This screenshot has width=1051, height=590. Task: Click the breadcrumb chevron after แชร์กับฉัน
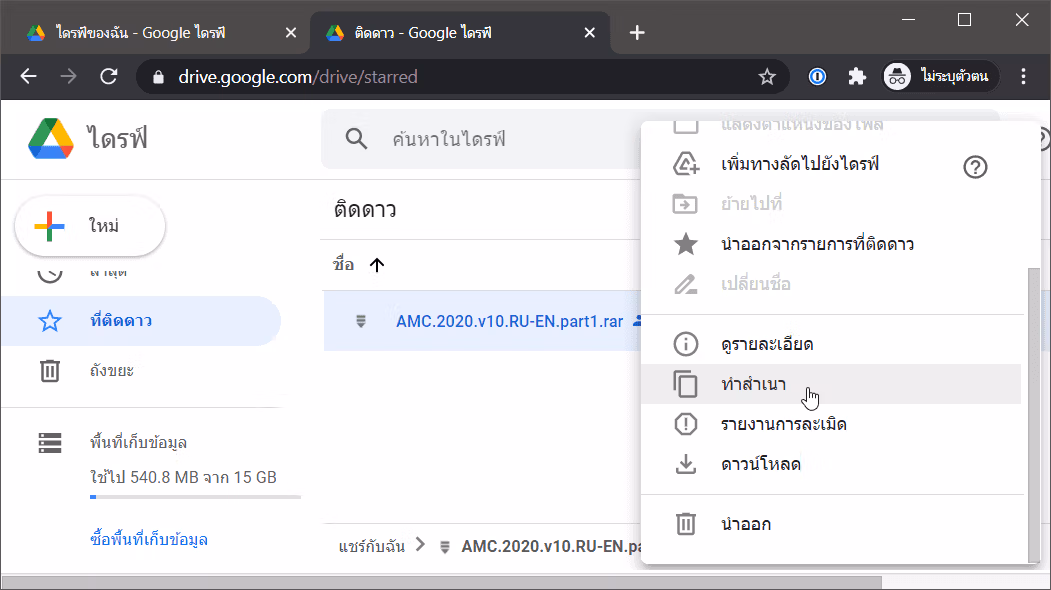point(420,544)
